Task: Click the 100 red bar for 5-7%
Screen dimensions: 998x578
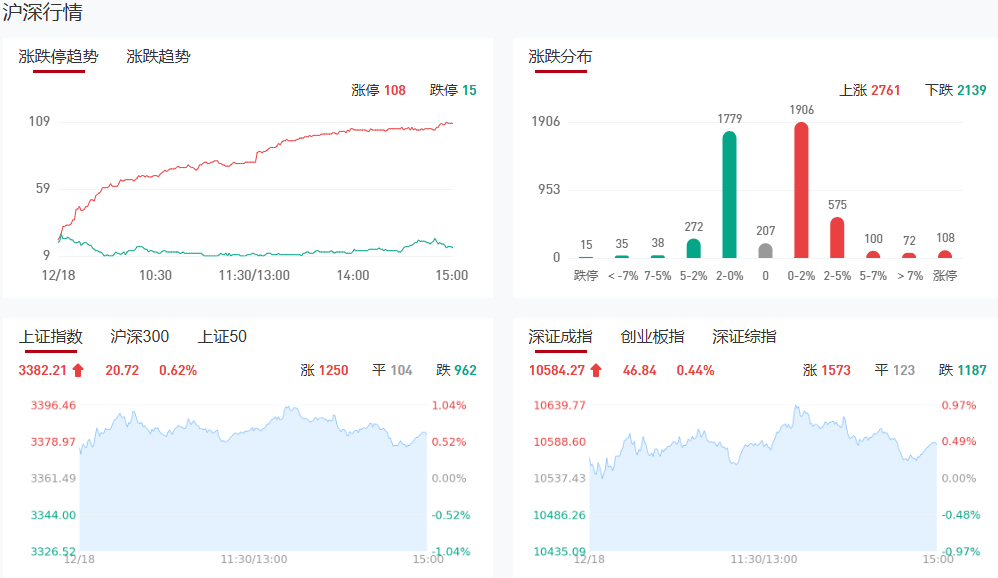Action: coord(873,255)
